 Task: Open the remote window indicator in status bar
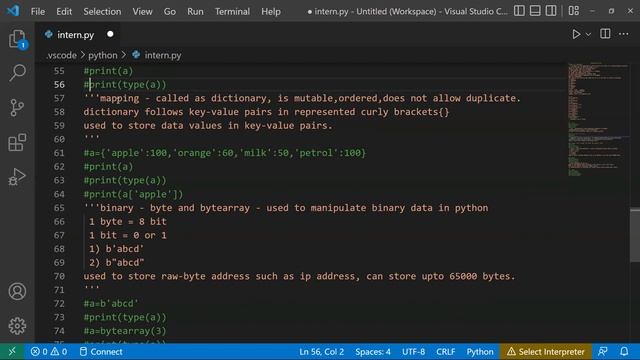coord(12,351)
